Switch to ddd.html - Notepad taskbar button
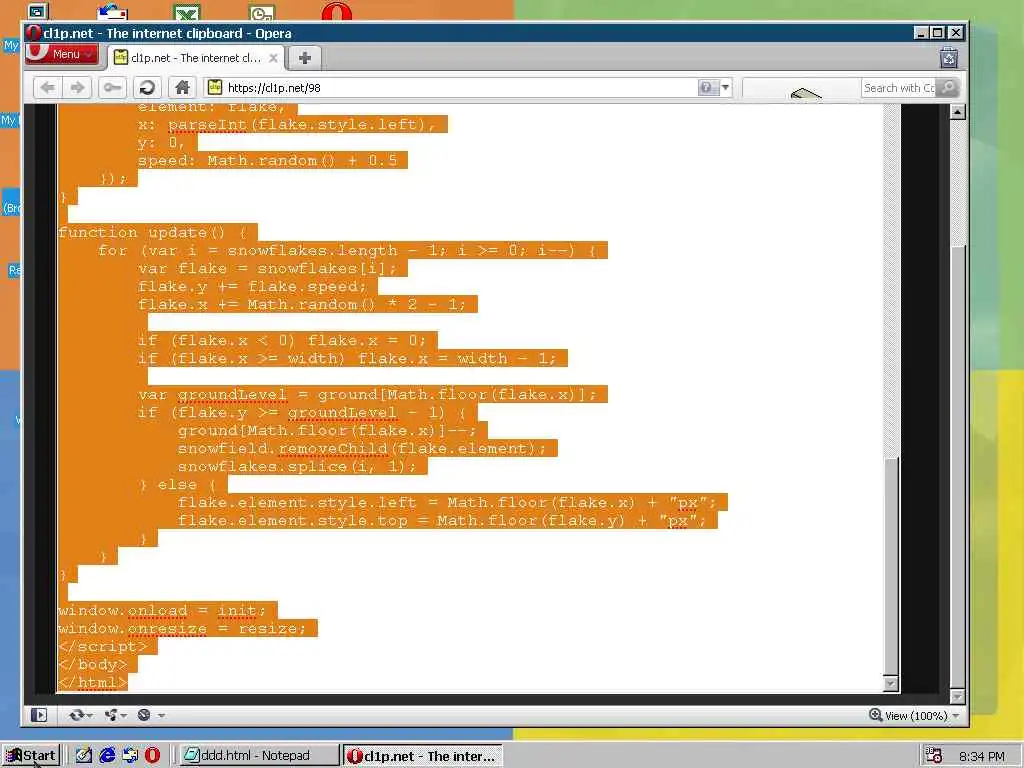This screenshot has height=768, width=1024. click(x=258, y=756)
